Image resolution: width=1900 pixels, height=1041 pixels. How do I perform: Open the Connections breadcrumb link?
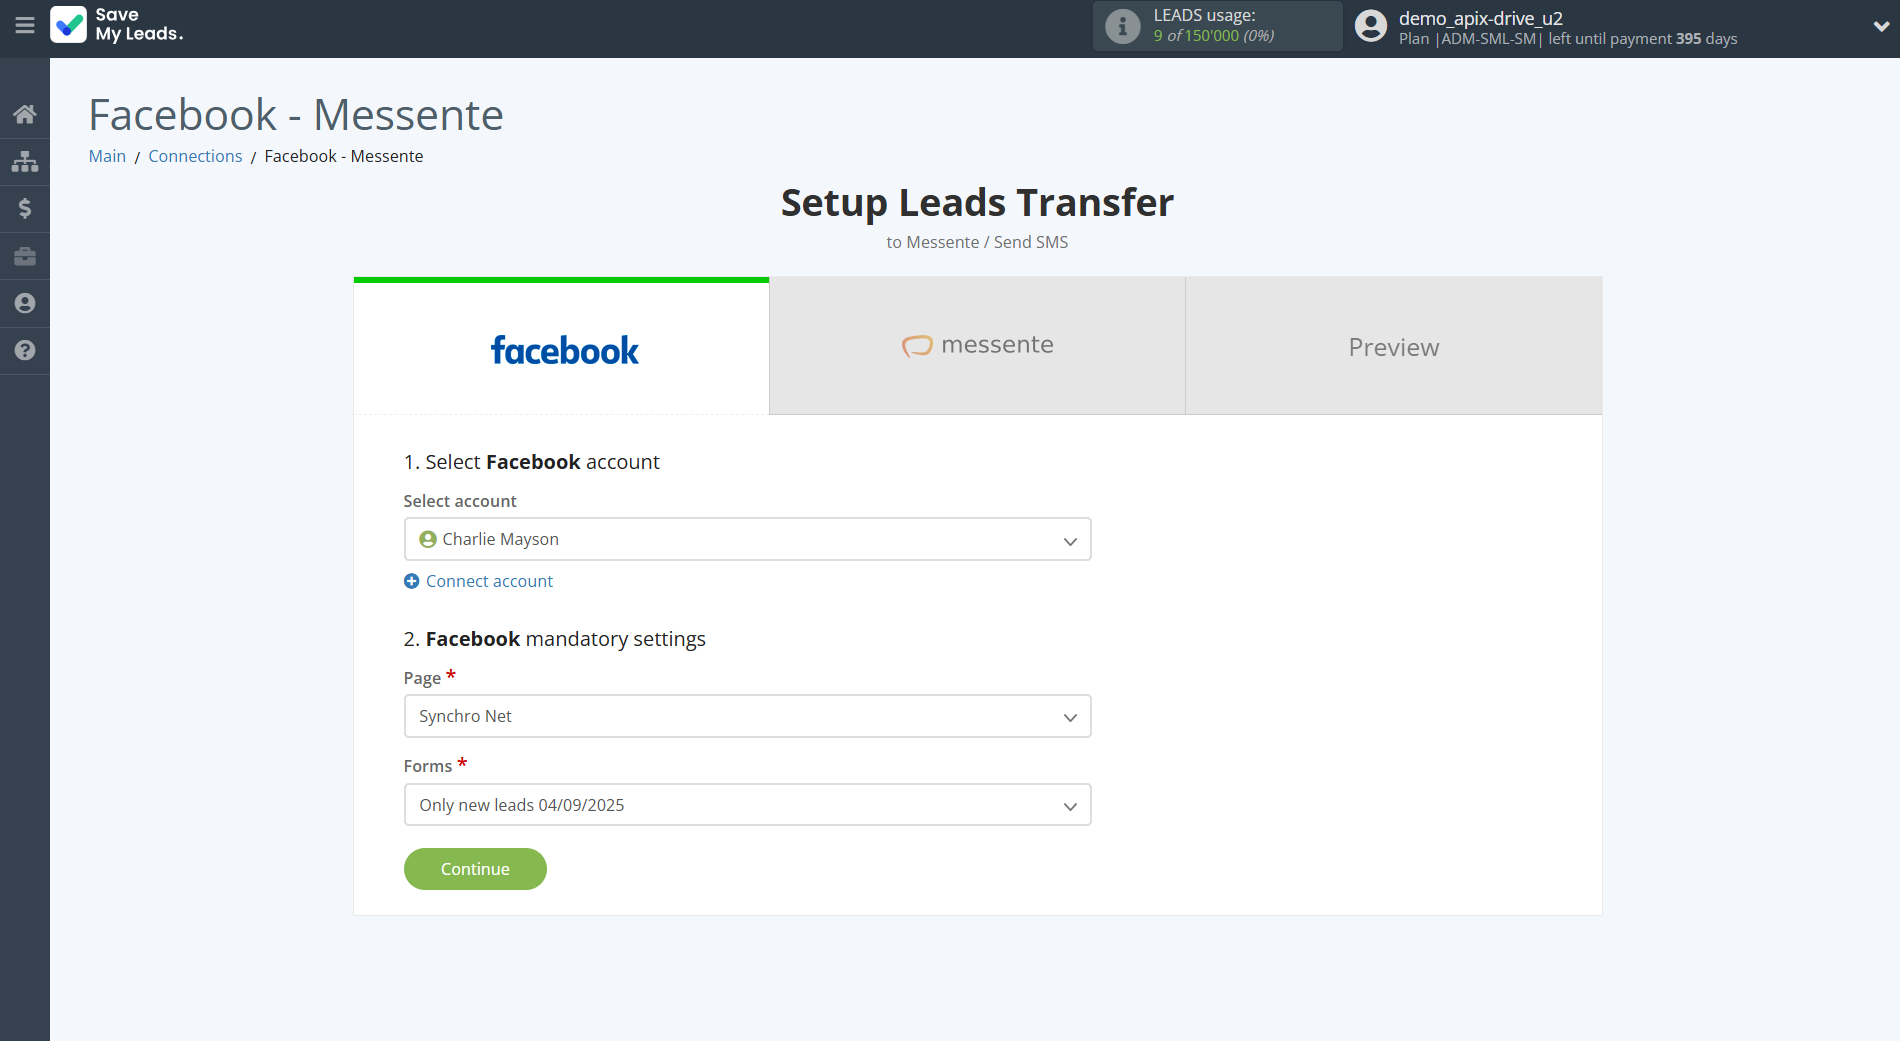195,156
